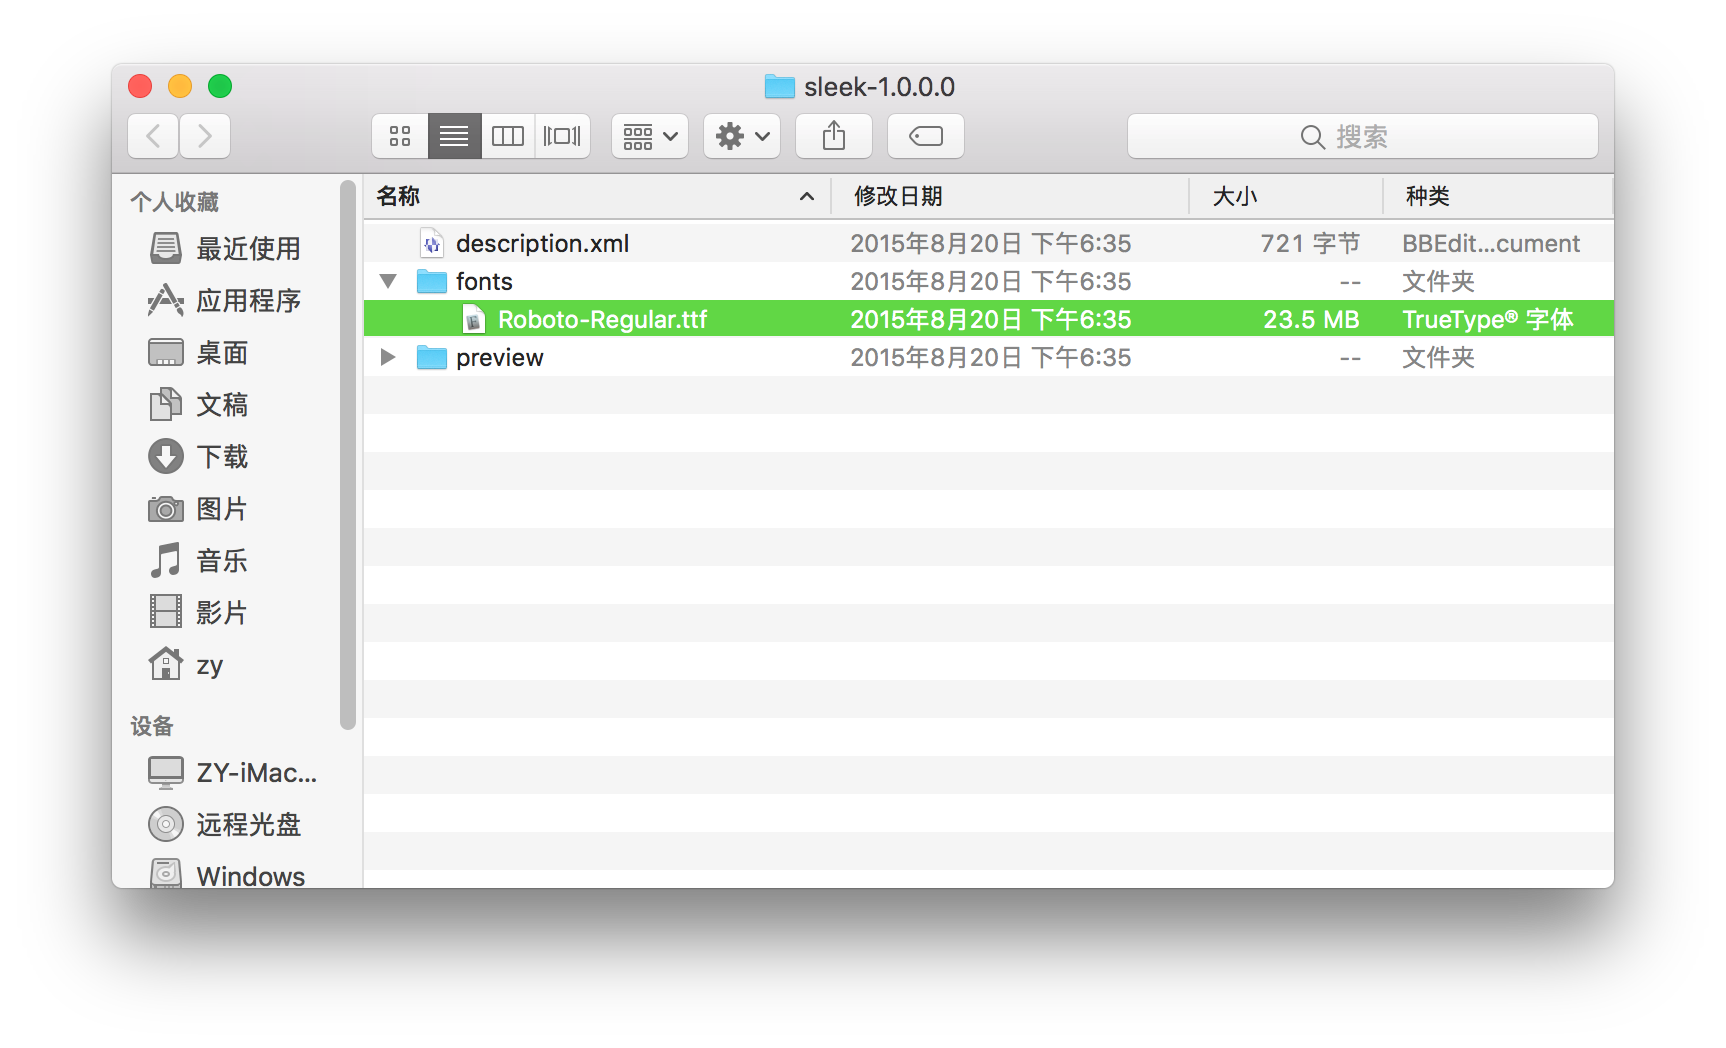Click the fonts folder name
The height and width of the screenshot is (1048, 1726).
pyautogui.click(x=484, y=281)
